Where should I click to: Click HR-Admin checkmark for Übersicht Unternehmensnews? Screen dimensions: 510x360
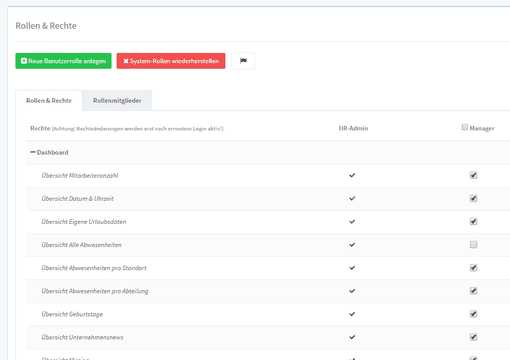tap(352, 337)
